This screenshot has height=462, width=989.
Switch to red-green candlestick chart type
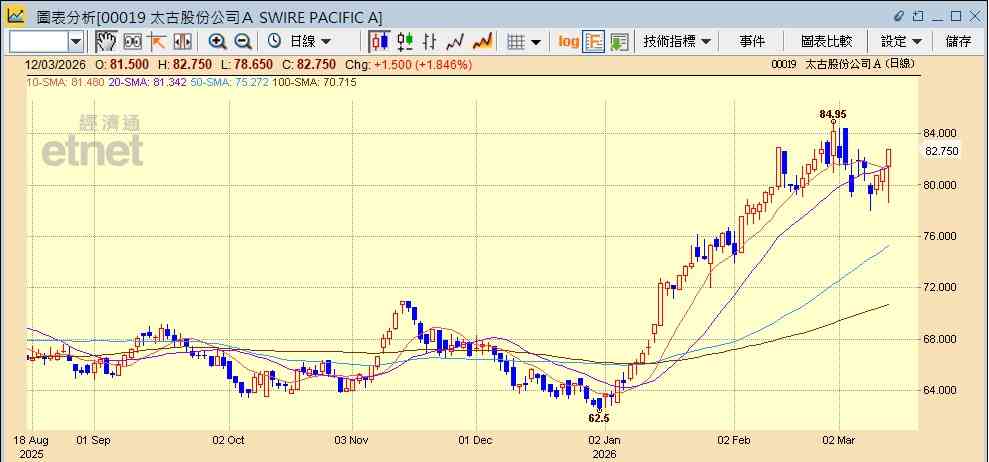click(x=406, y=42)
